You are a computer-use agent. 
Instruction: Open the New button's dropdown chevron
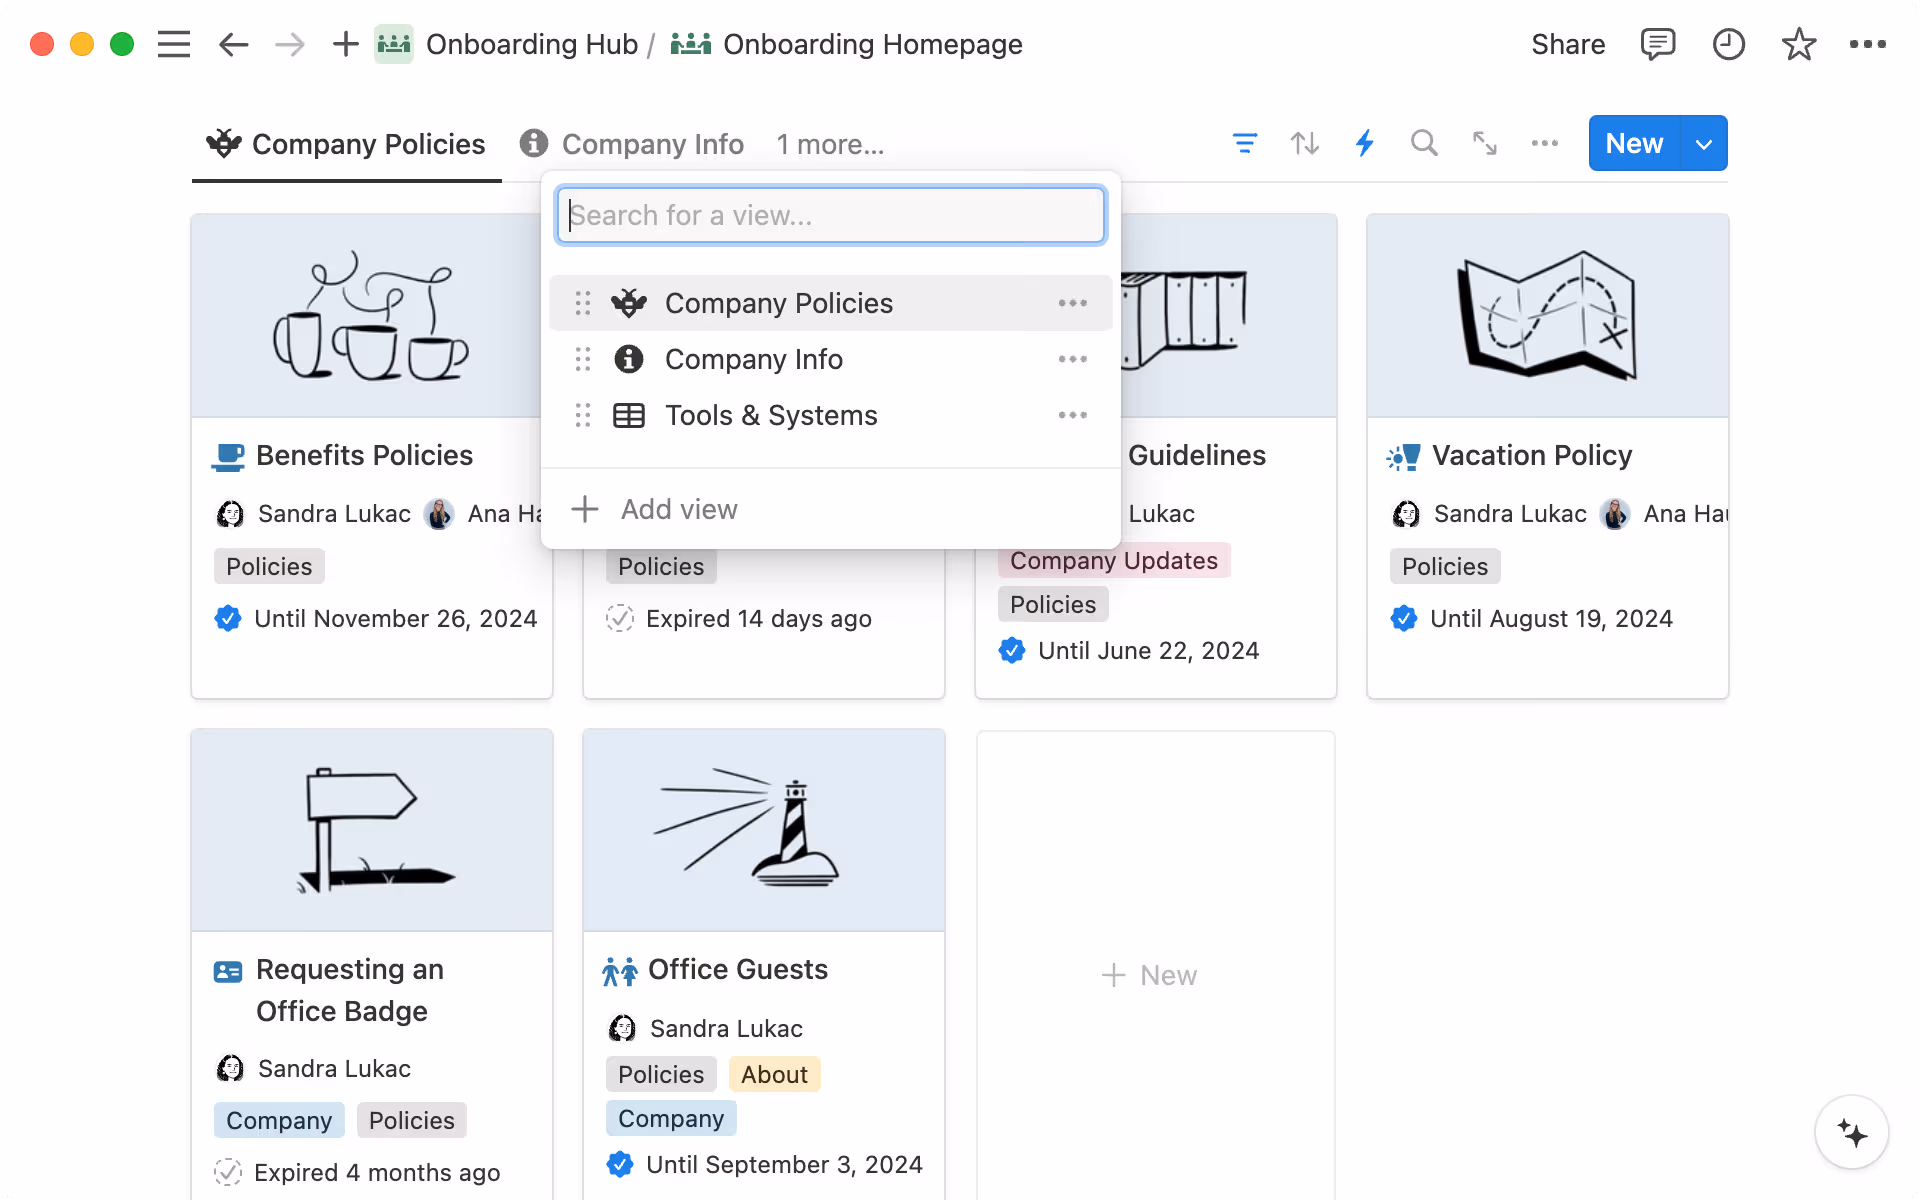(1704, 143)
